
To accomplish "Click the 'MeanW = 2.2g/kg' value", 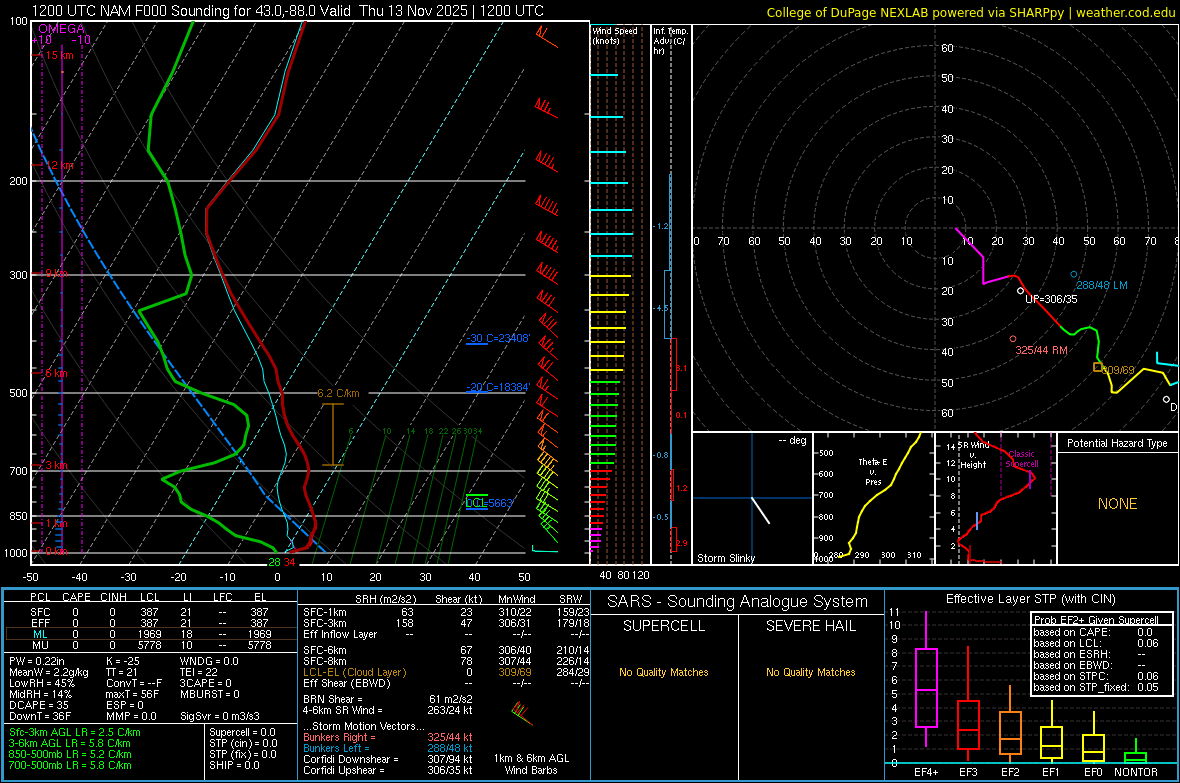I will point(49,672).
